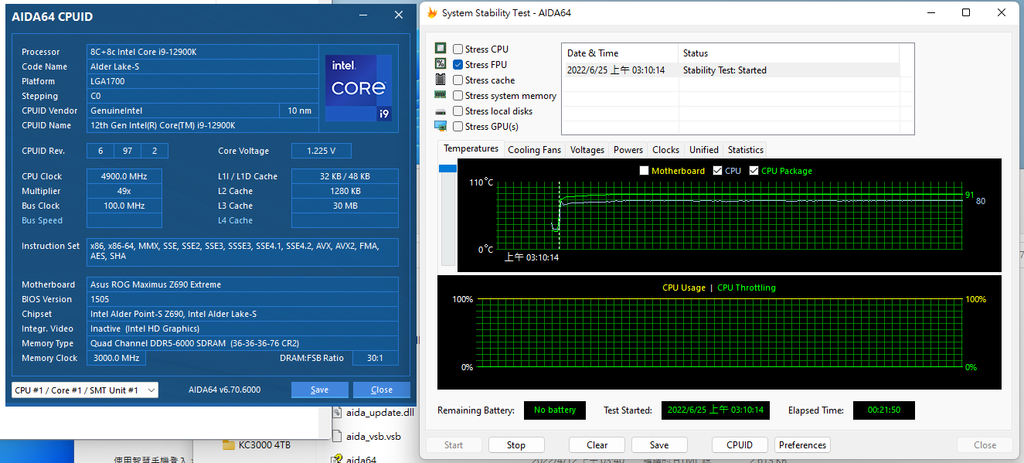Screen dimensions: 1024x463
Task: Click the L2 Cache 1280 KB value
Action: (x=345, y=191)
